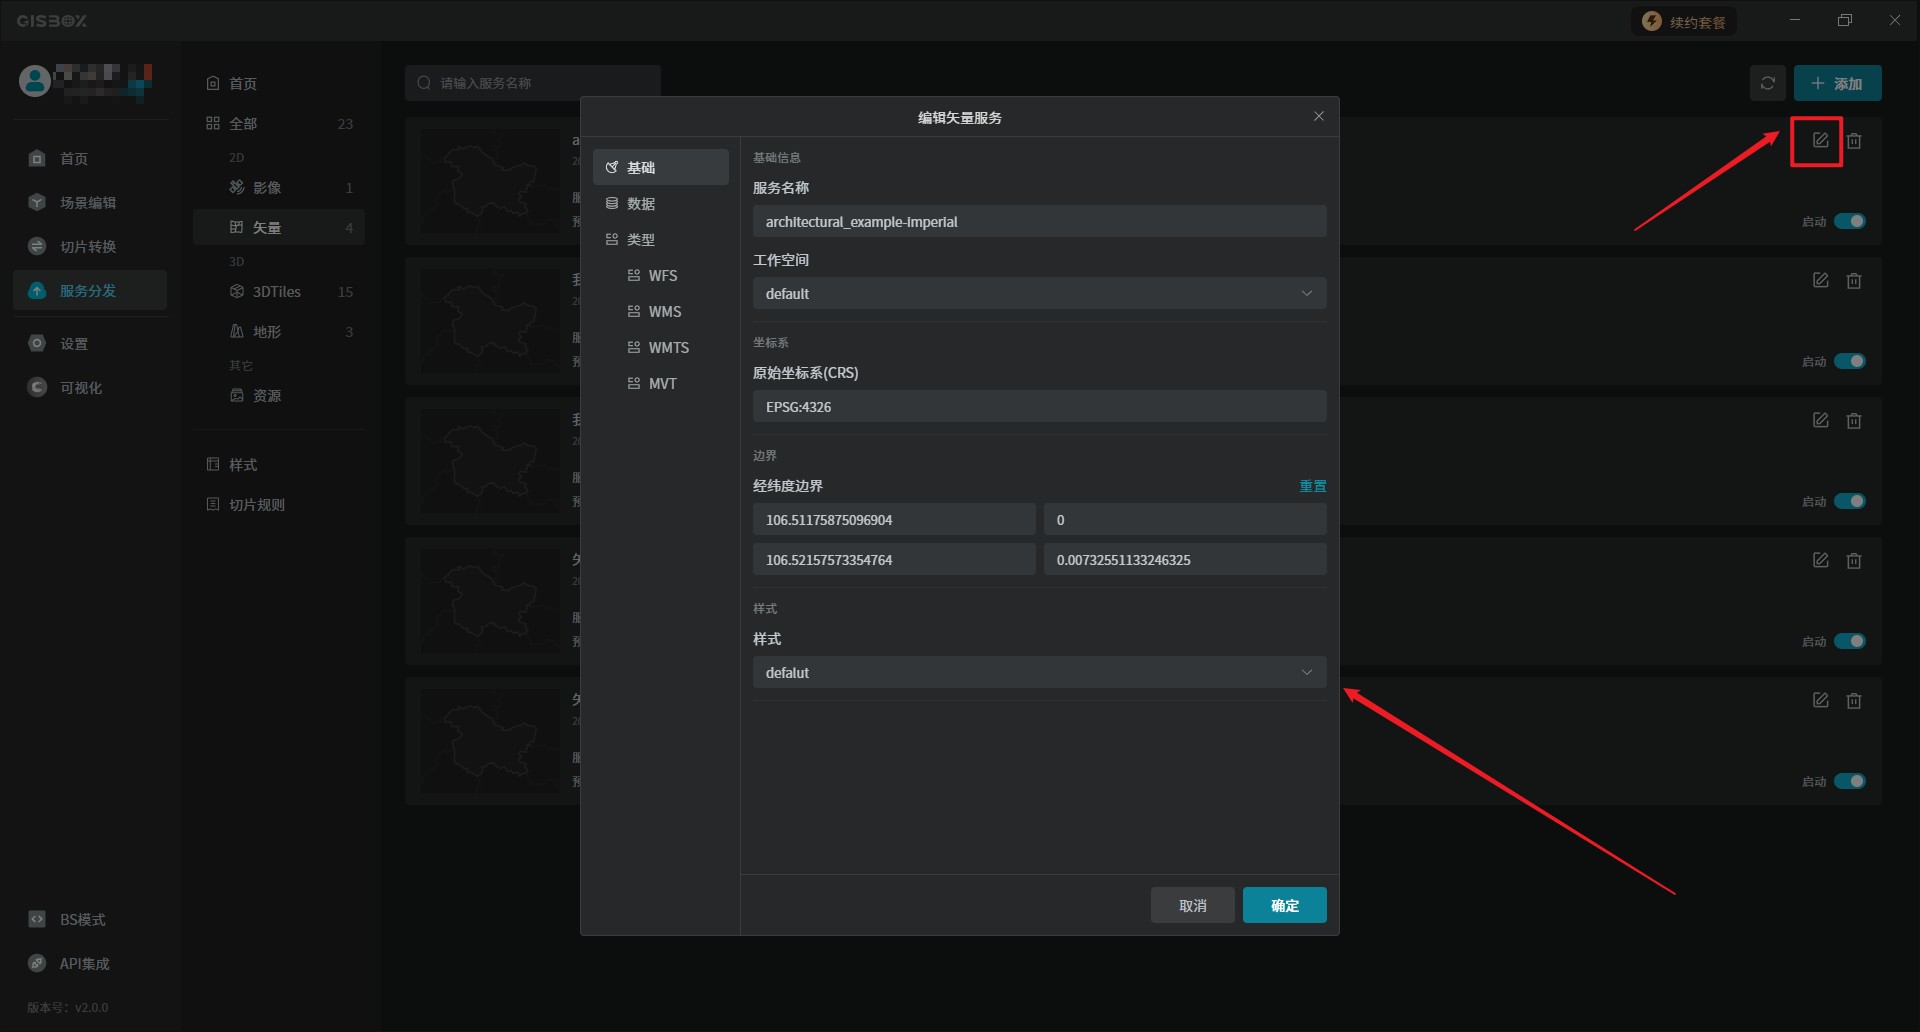Click the 服务名称 input field
Screen dimensions: 1920x1032
point(1038,222)
